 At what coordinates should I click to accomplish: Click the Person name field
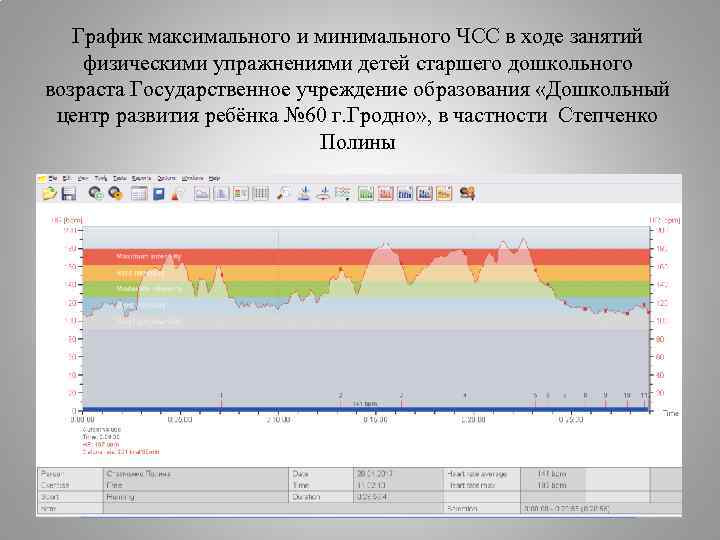(196, 474)
